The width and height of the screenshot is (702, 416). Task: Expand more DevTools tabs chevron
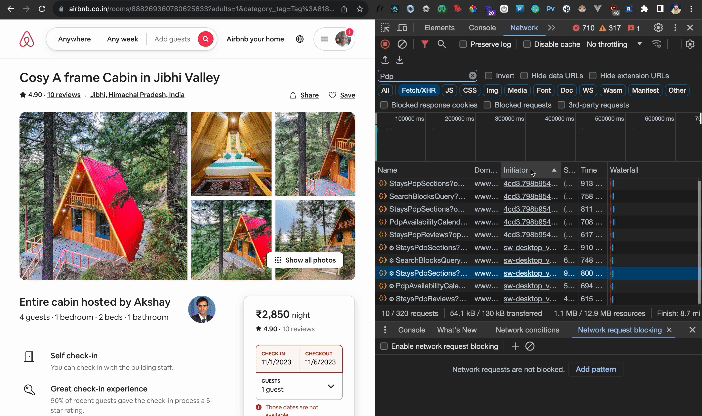point(551,28)
